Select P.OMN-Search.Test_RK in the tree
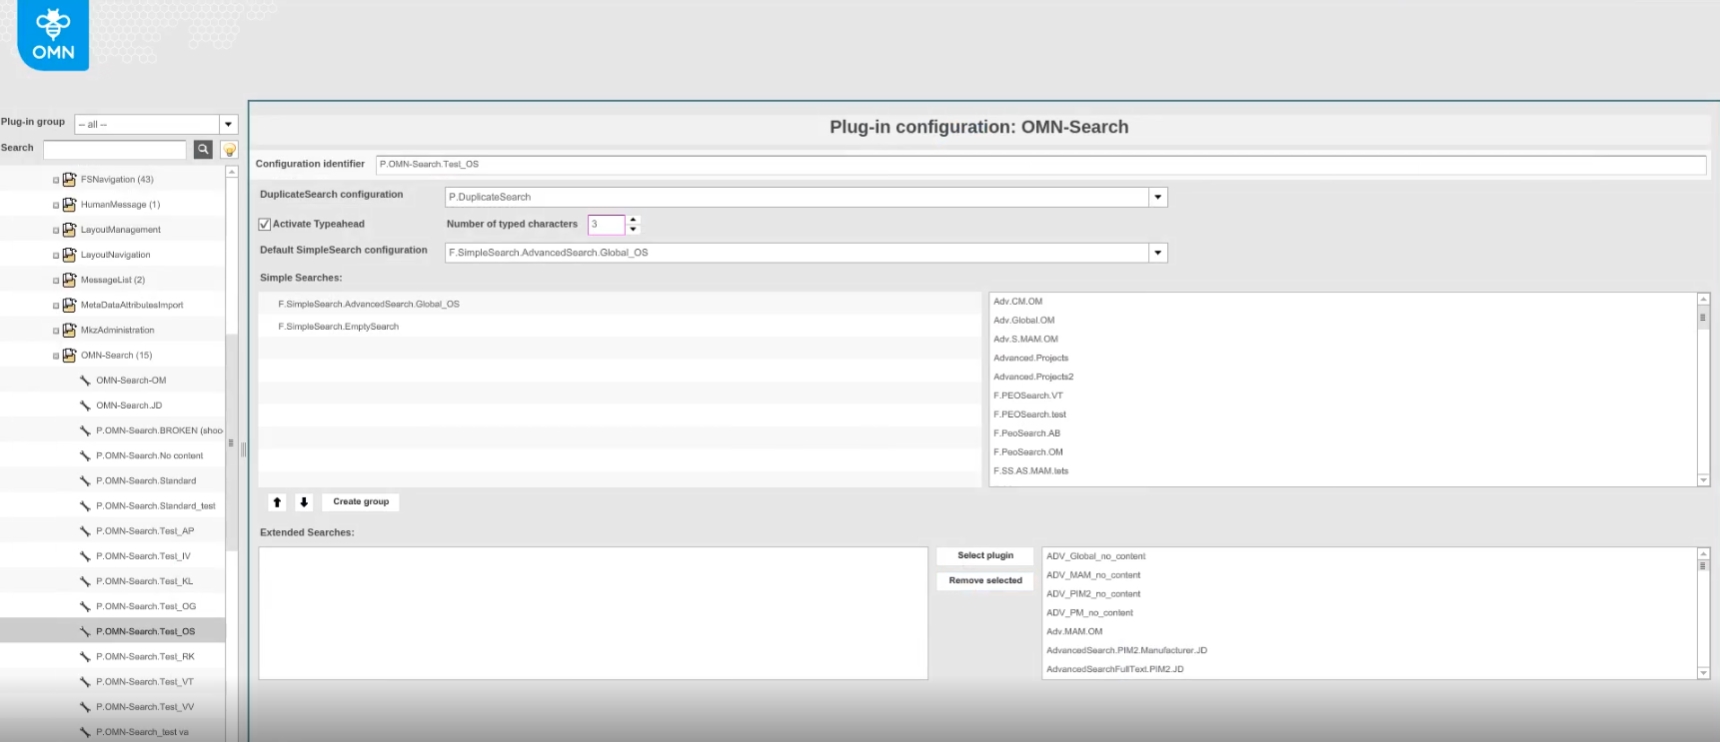 click(145, 657)
